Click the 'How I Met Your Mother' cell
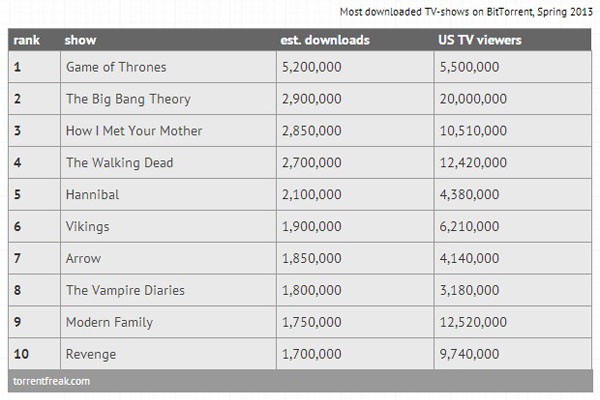The height and width of the screenshot is (400, 600). pos(134,131)
